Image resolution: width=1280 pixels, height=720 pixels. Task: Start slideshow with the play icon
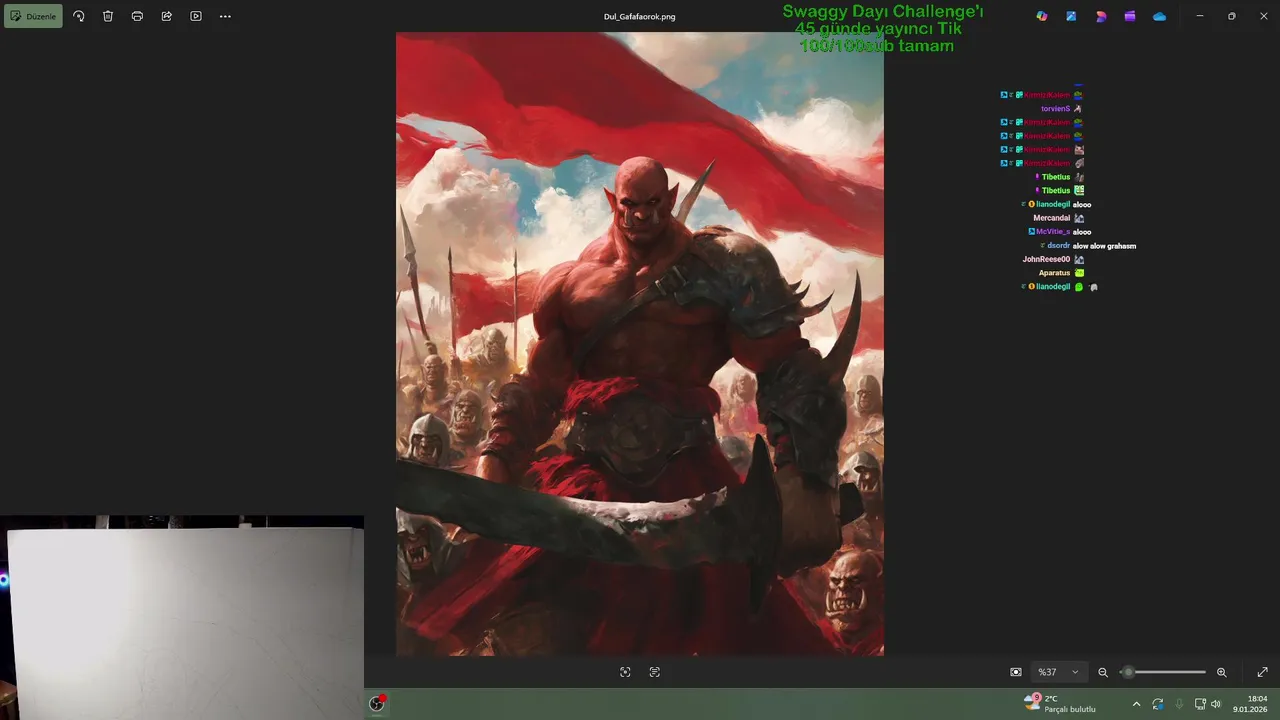click(x=196, y=16)
